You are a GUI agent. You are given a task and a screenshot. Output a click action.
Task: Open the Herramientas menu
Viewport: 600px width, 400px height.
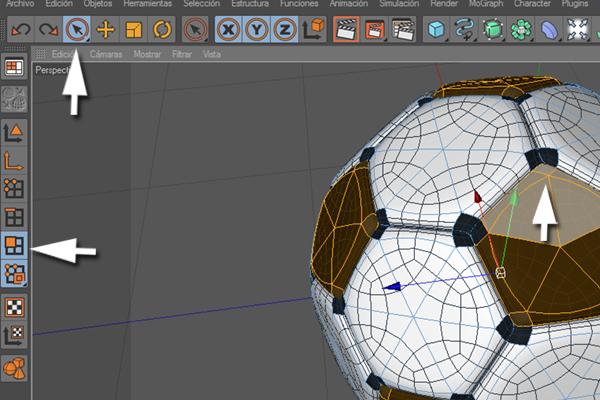click(x=148, y=4)
